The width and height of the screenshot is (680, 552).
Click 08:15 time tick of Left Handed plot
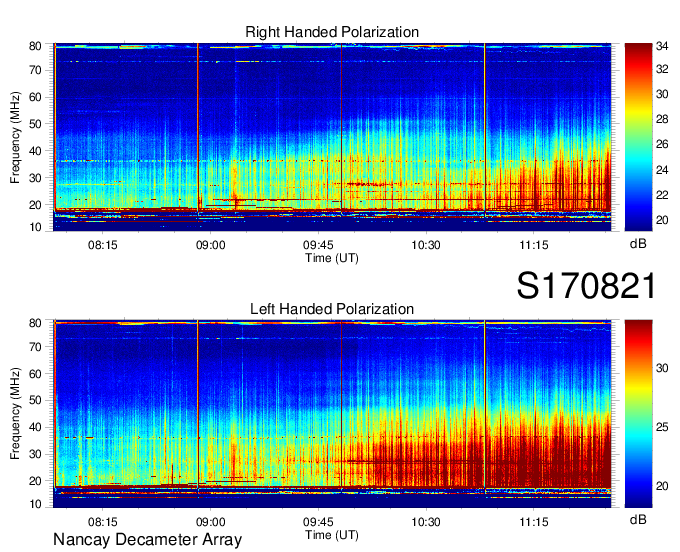point(103,522)
